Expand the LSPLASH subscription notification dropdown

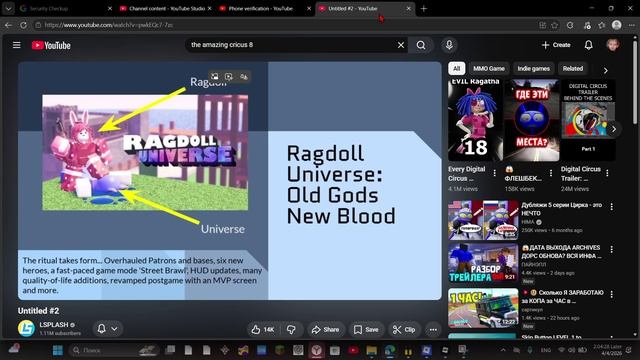[108, 329]
